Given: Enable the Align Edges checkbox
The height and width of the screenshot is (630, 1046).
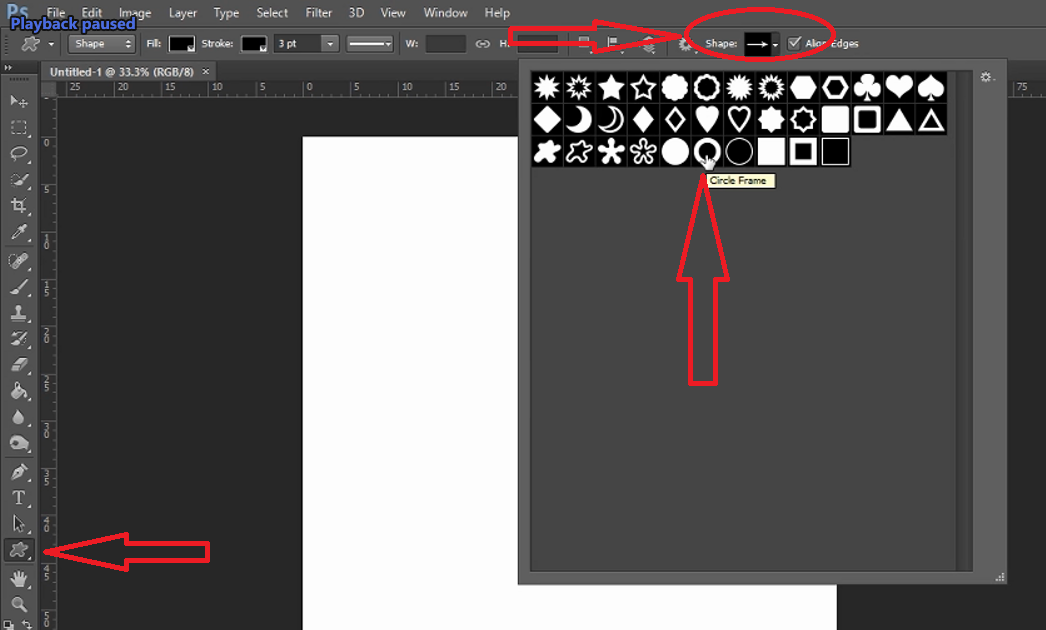Looking at the screenshot, I should (795, 43).
